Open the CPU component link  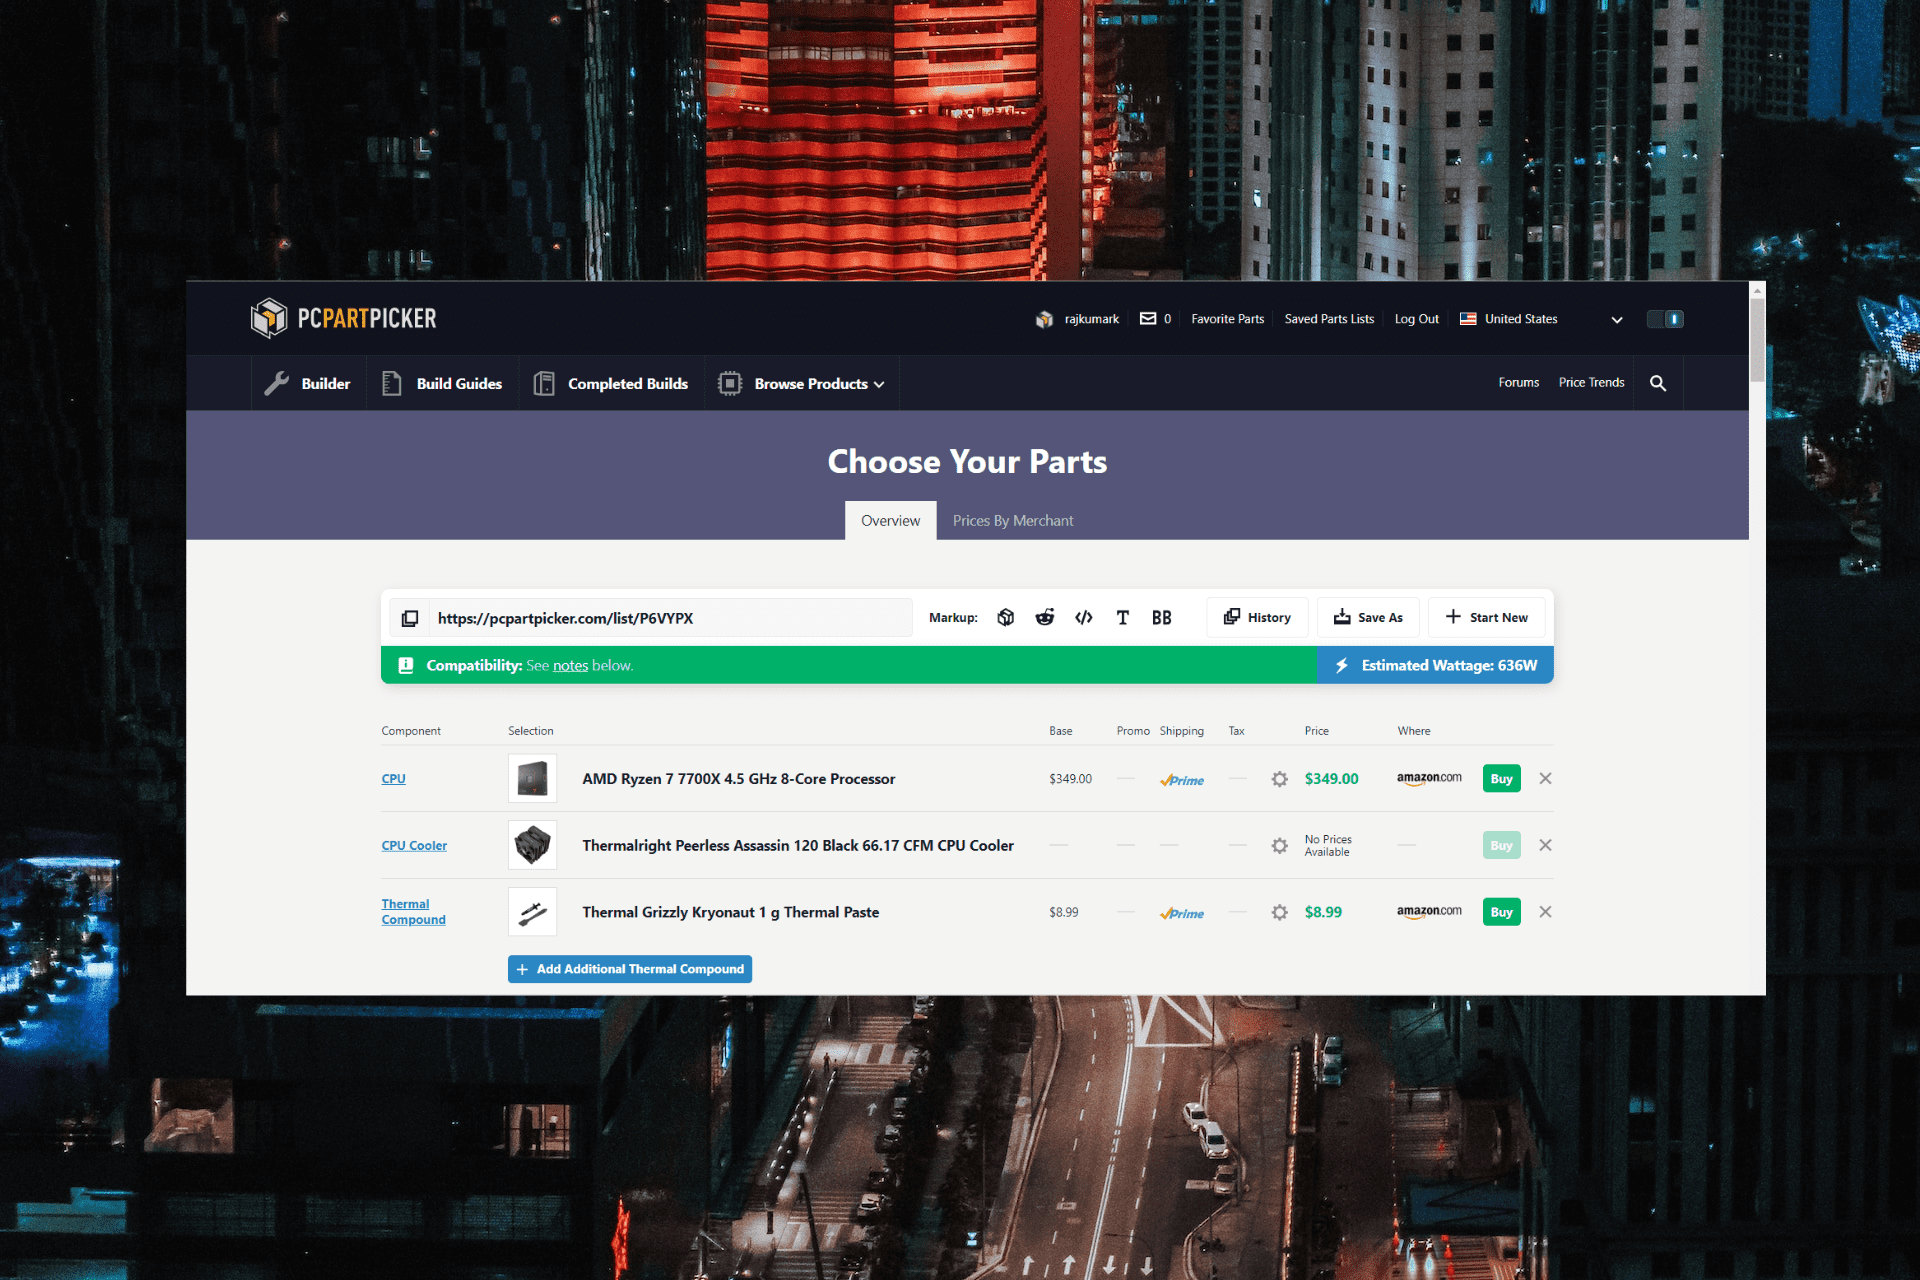point(393,778)
